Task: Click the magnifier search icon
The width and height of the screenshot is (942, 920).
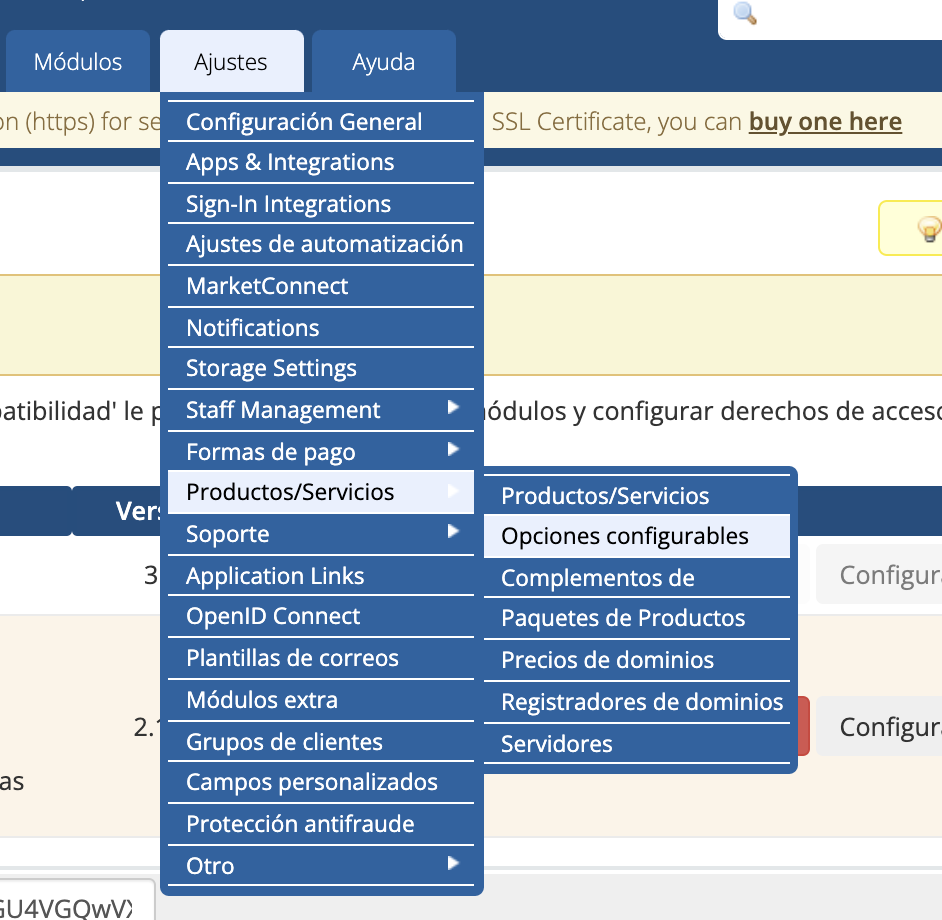Action: pyautogui.click(x=745, y=13)
